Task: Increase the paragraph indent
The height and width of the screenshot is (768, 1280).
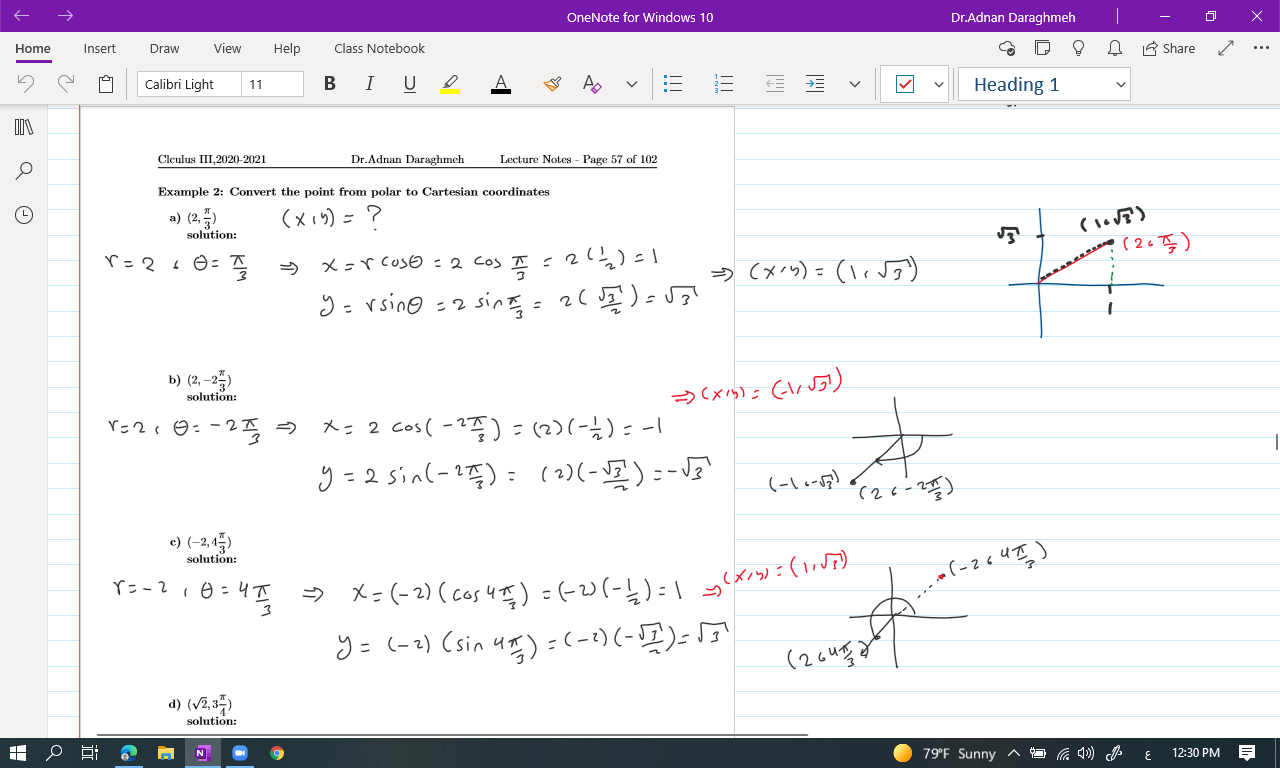Action: [x=815, y=84]
